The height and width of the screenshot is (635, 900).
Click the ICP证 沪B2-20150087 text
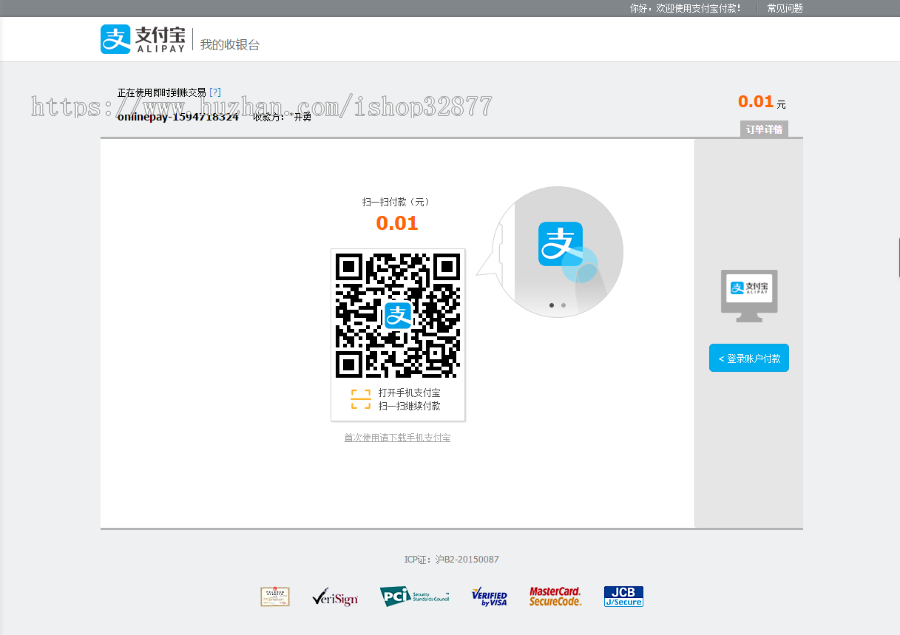(x=452, y=559)
